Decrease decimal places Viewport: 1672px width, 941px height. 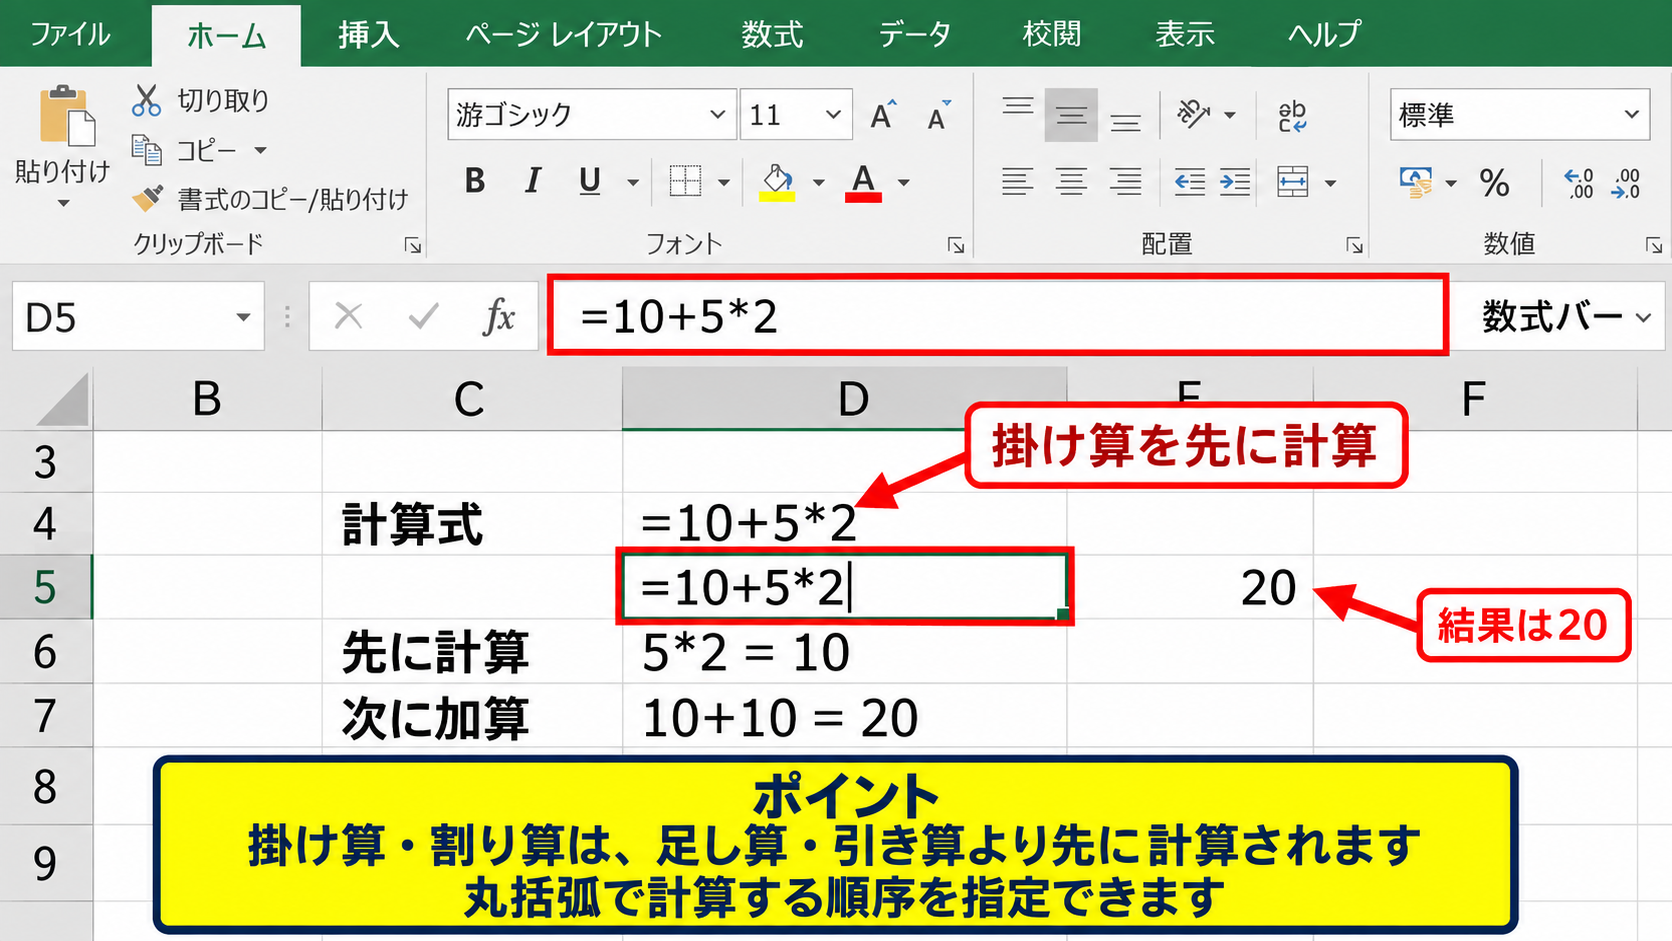(1626, 183)
